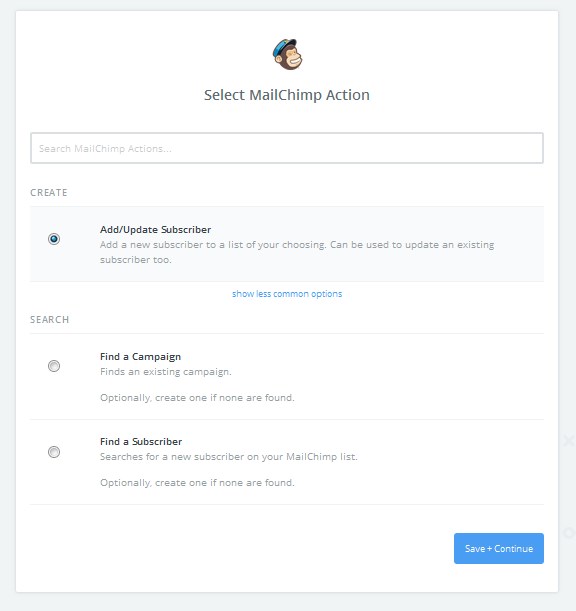Select the Add/Update Subscriber radio button

[x=54, y=238]
